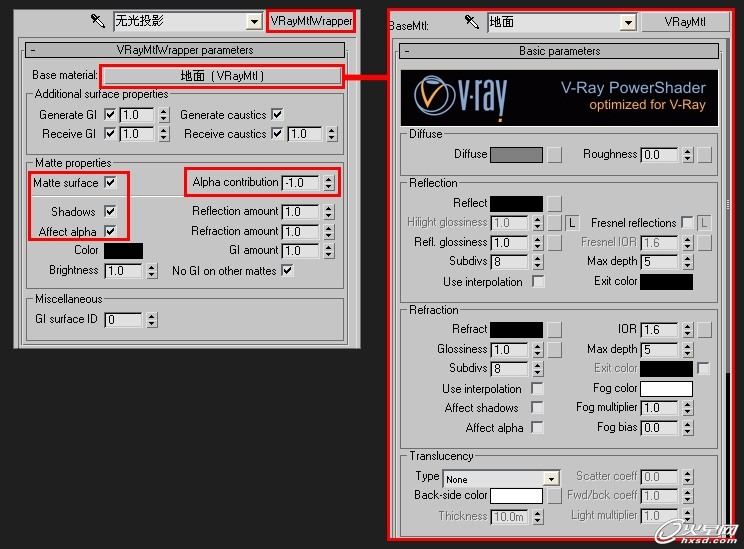Adjust Refl. glossiness spinner
Screen dimensions: 744x549
coord(537,242)
